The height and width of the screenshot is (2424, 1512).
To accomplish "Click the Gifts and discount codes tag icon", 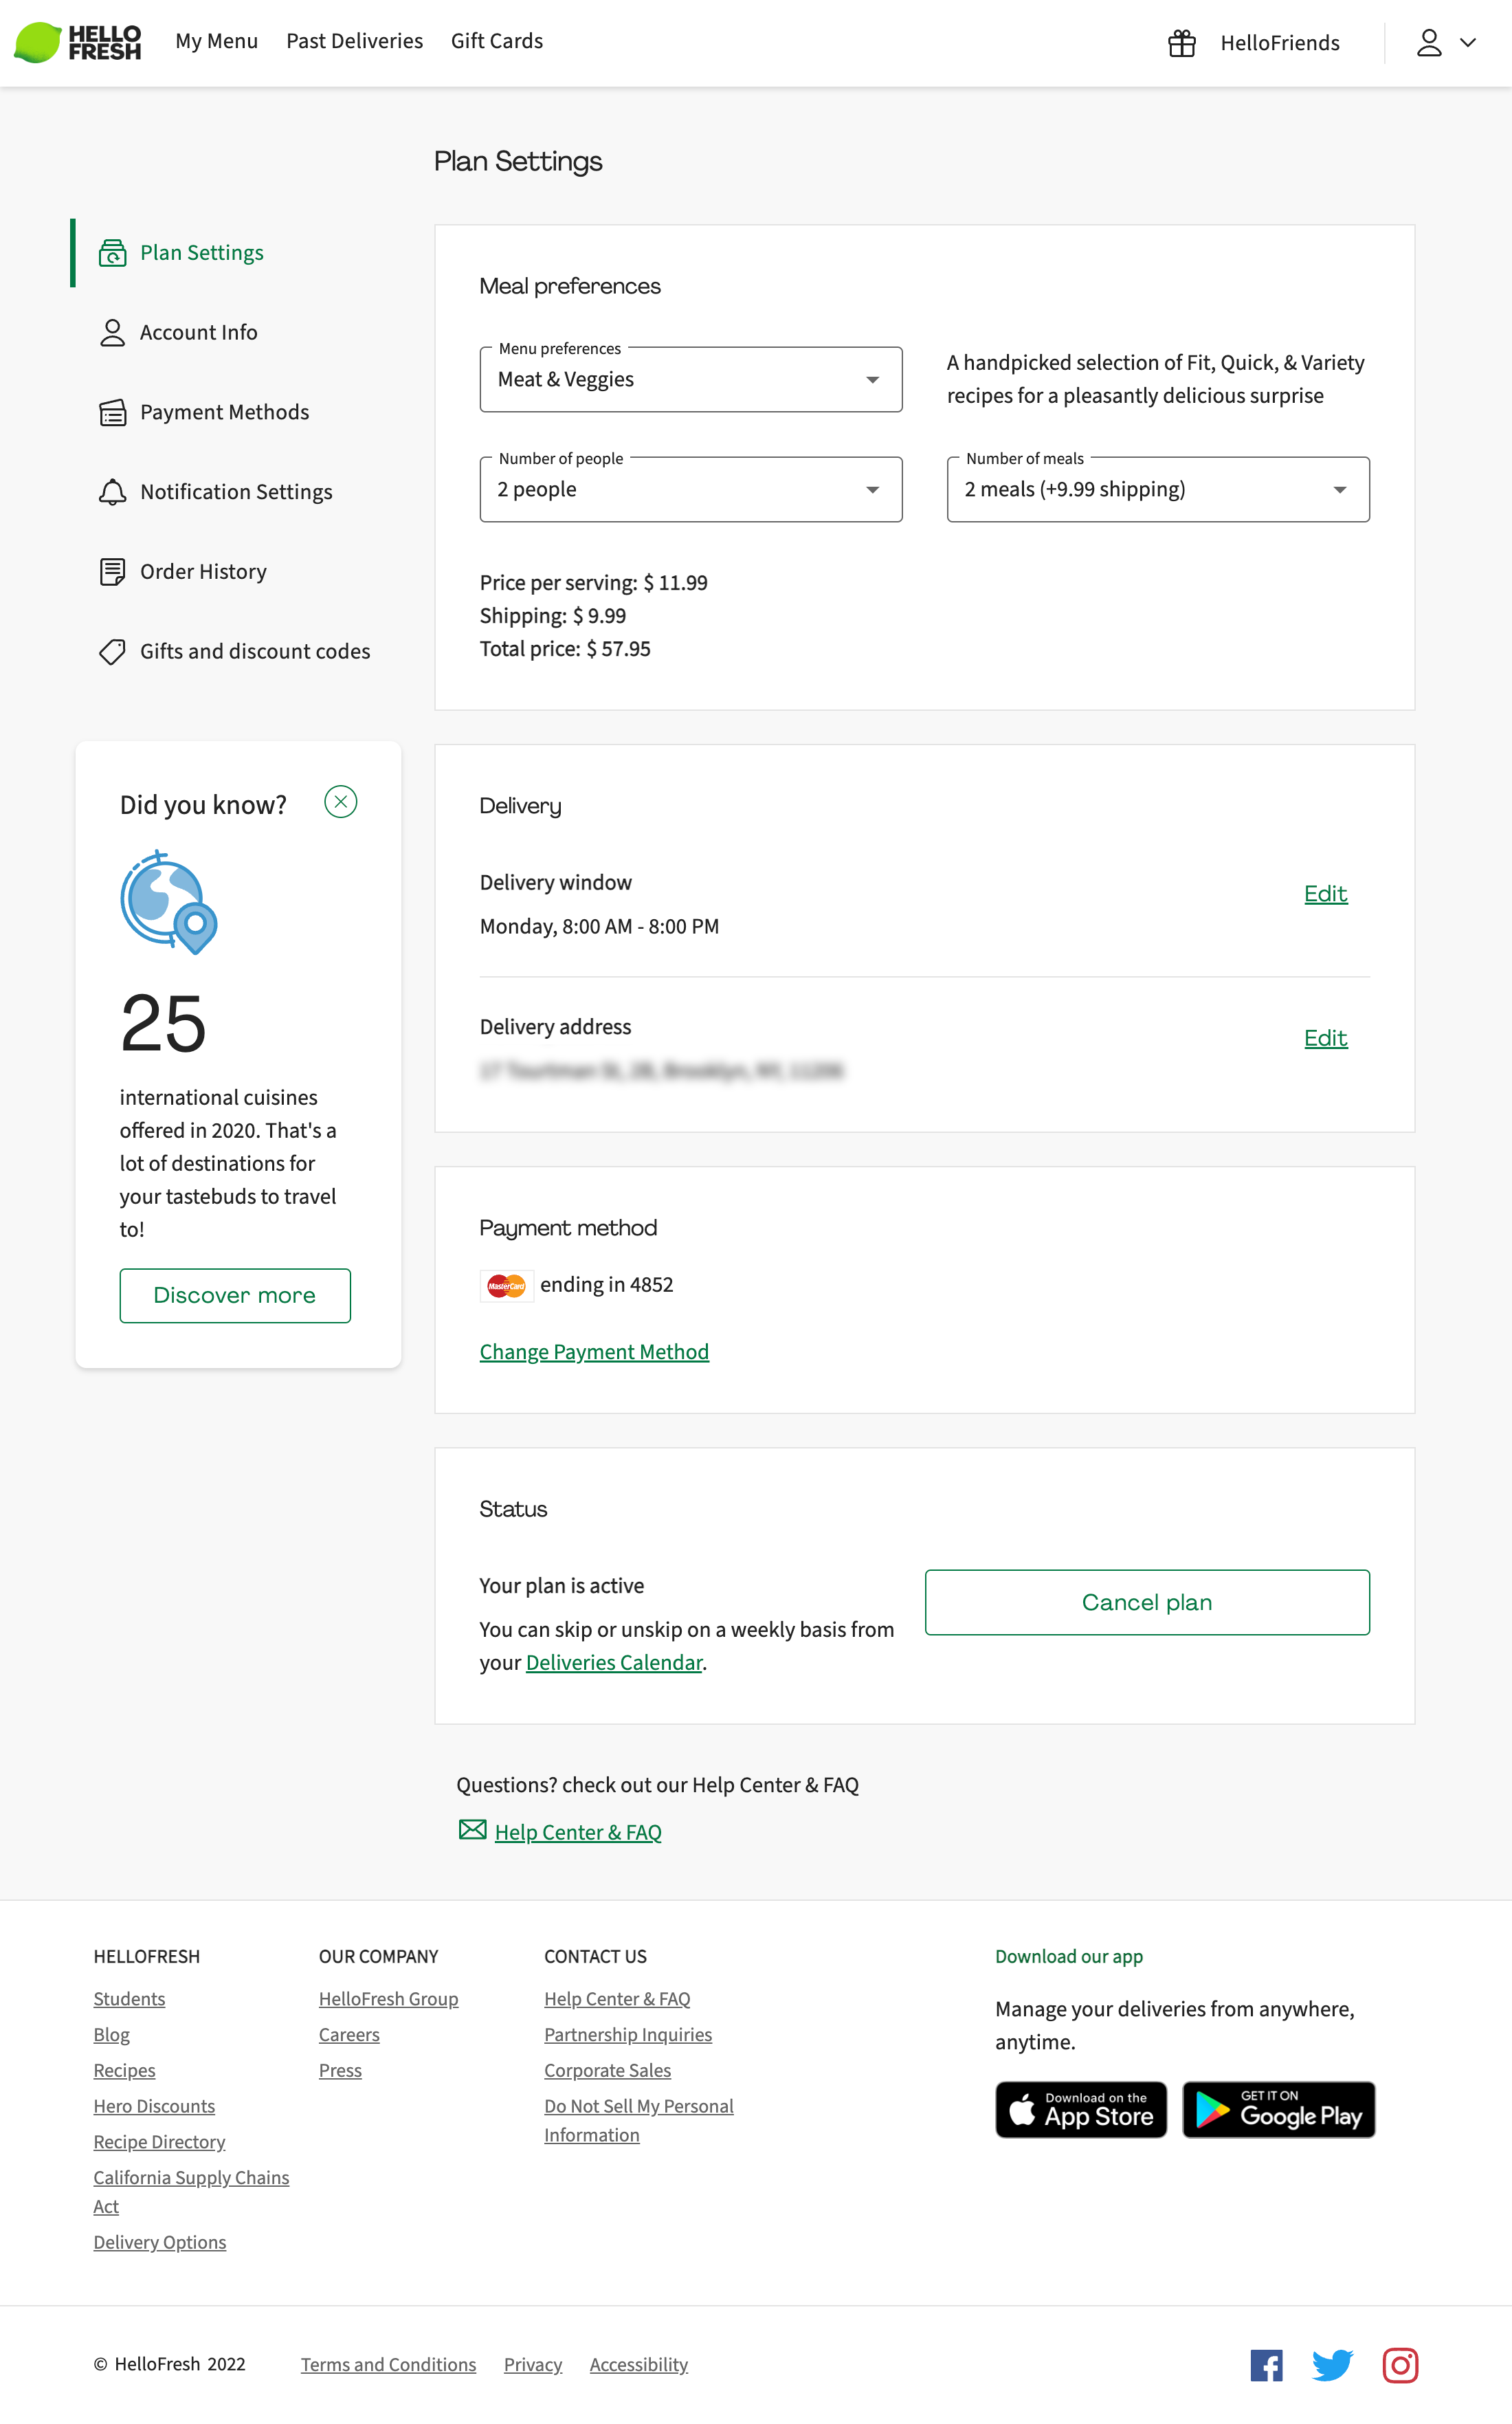I will pos(111,651).
